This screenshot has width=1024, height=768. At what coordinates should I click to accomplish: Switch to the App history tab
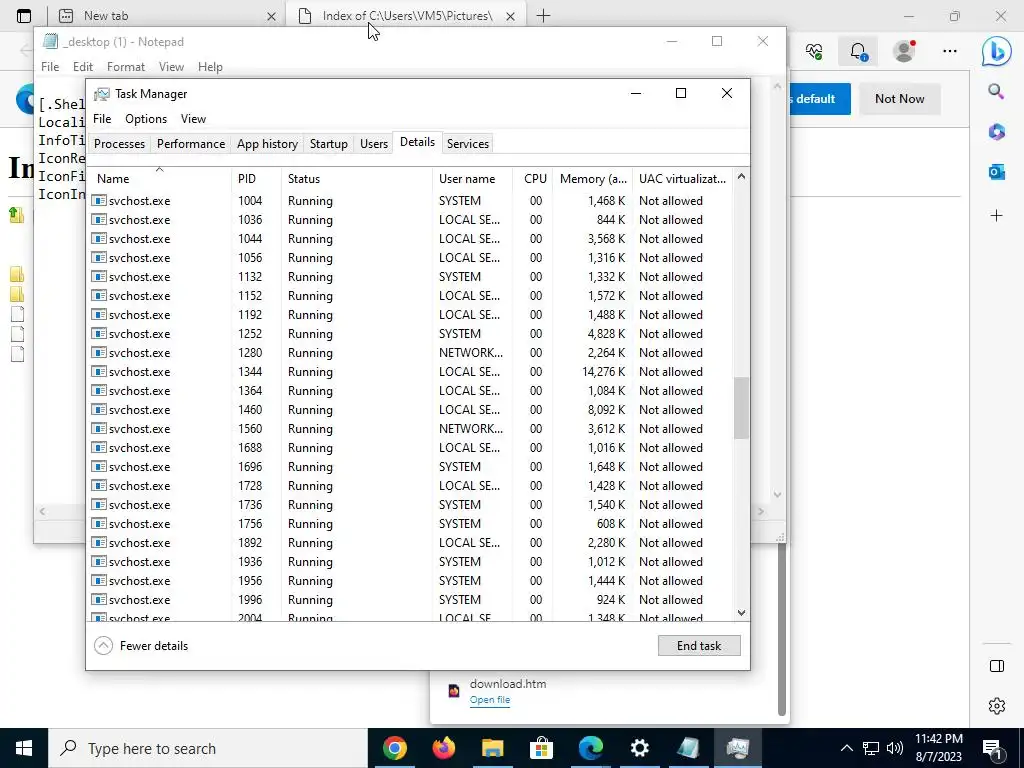click(267, 144)
